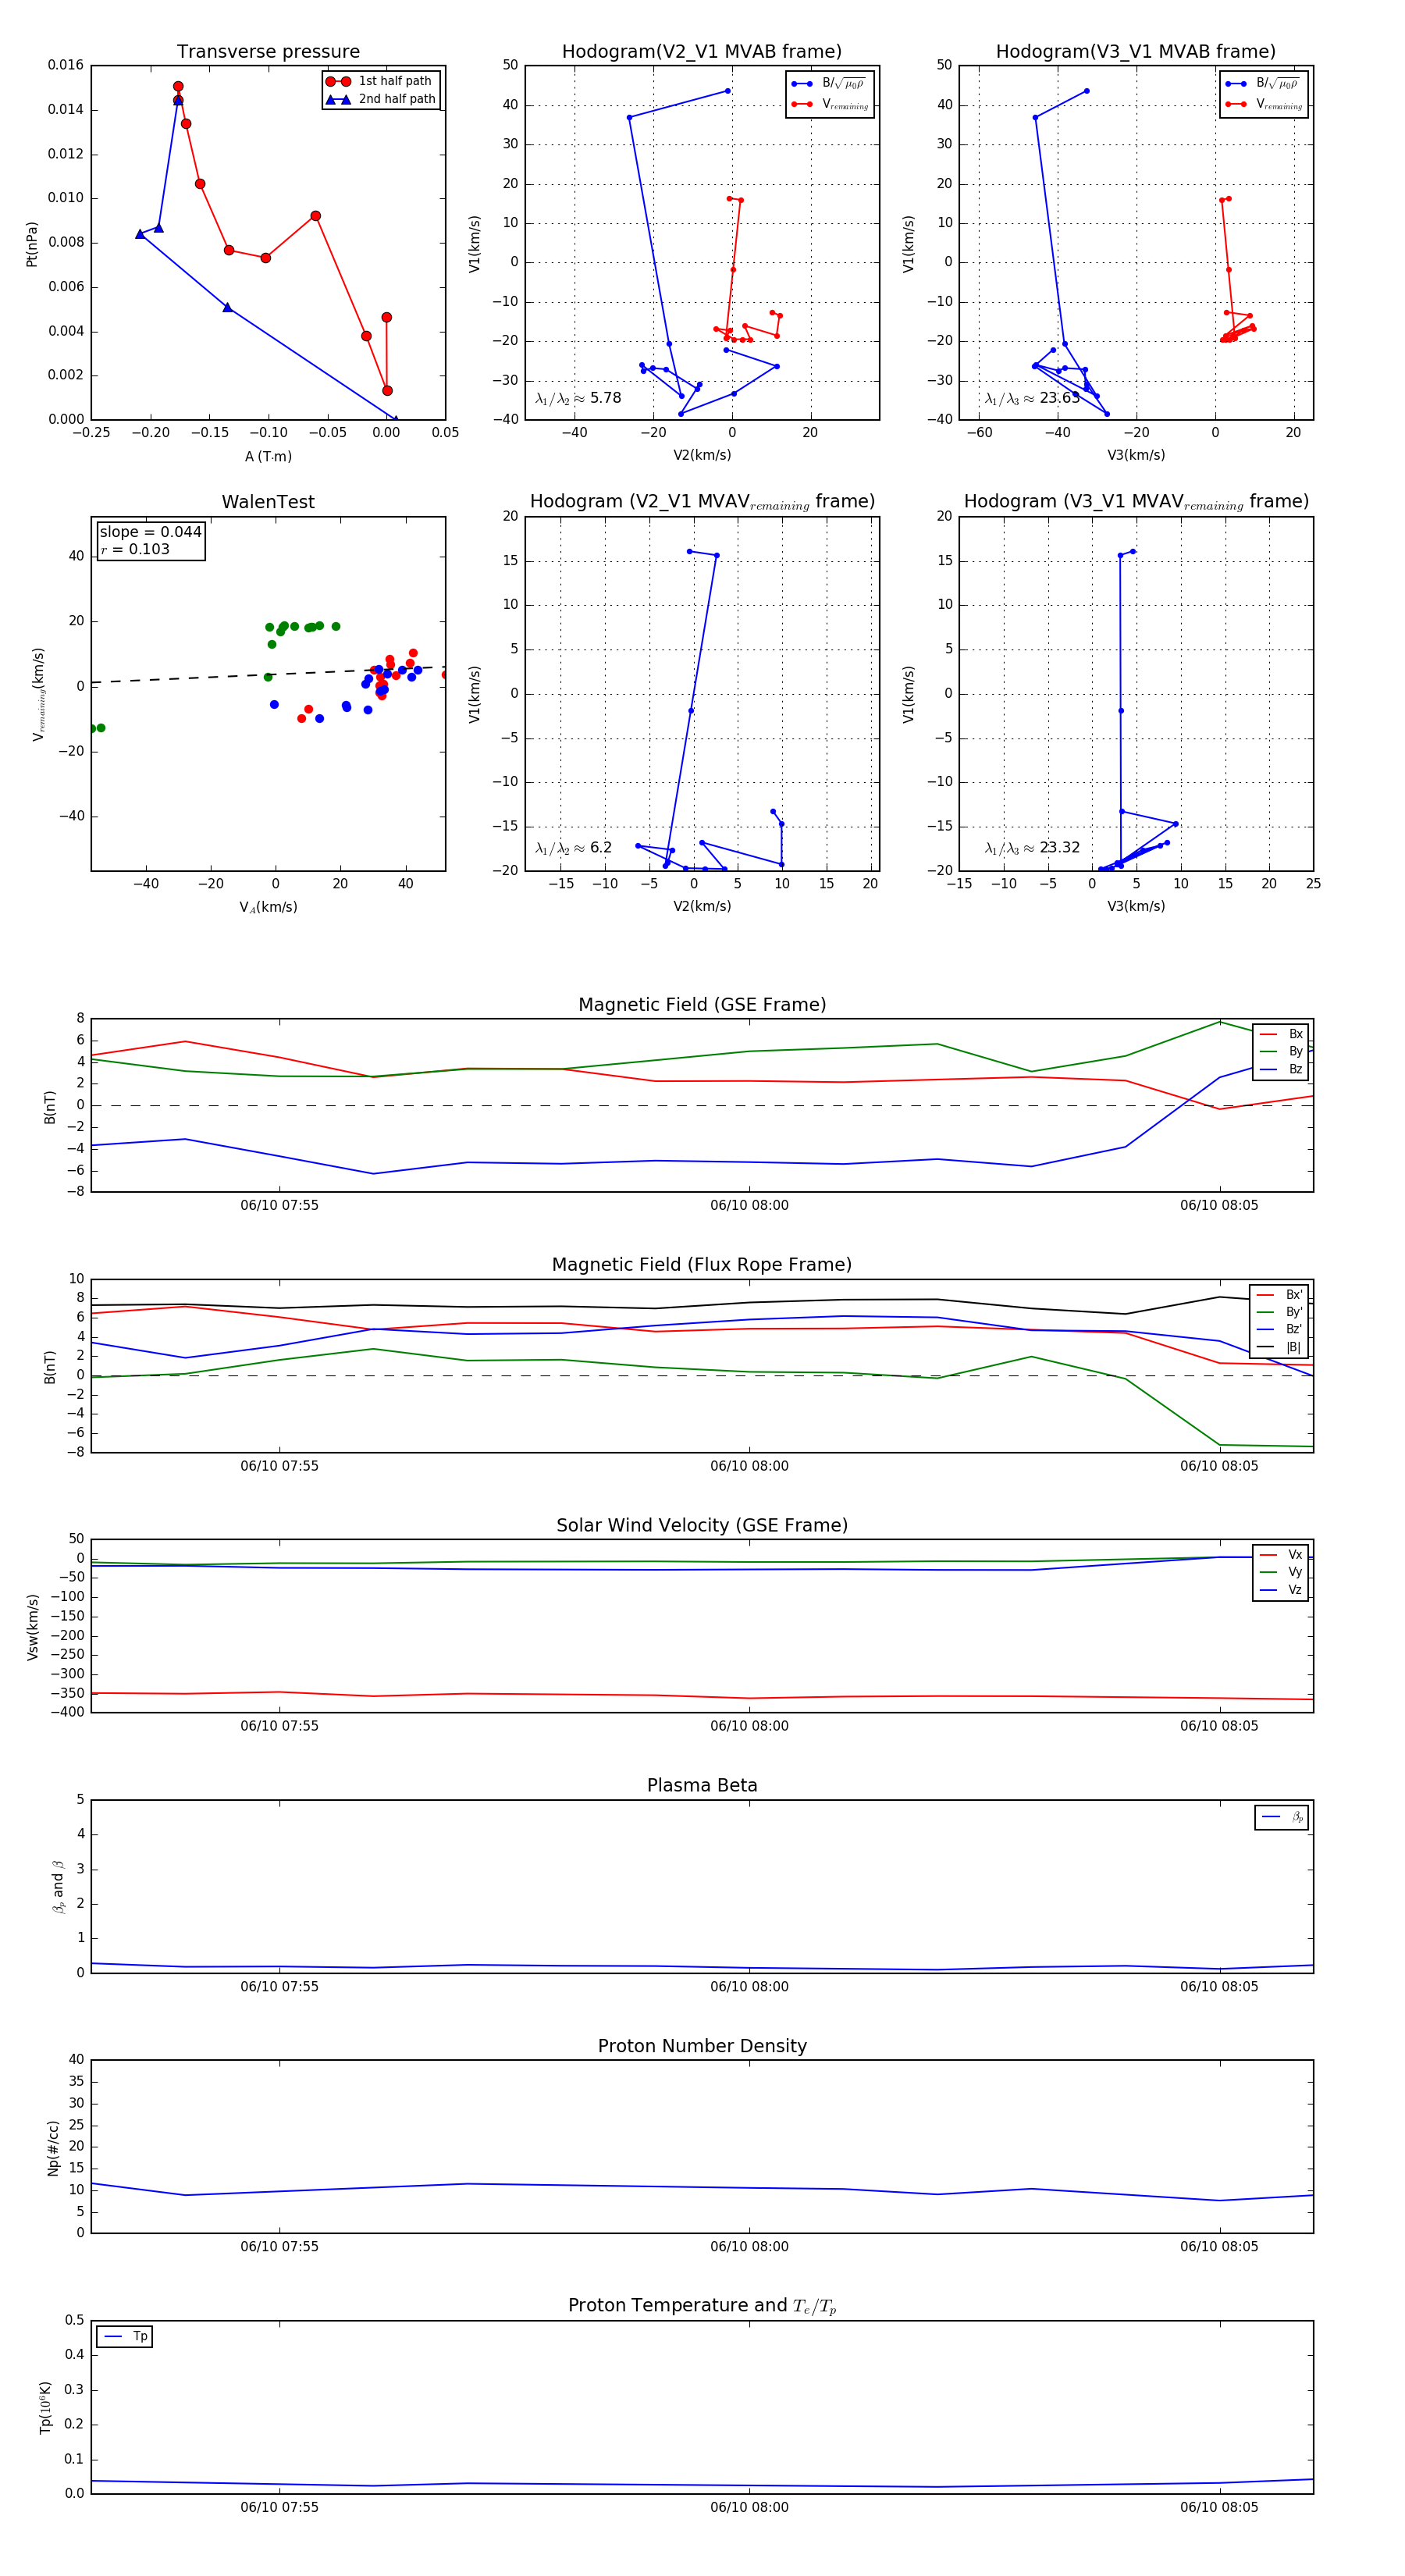Select the "2nd half path" legend entry
Image resolution: width=1405 pixels, height=2576 pixels.
[380, 99]
